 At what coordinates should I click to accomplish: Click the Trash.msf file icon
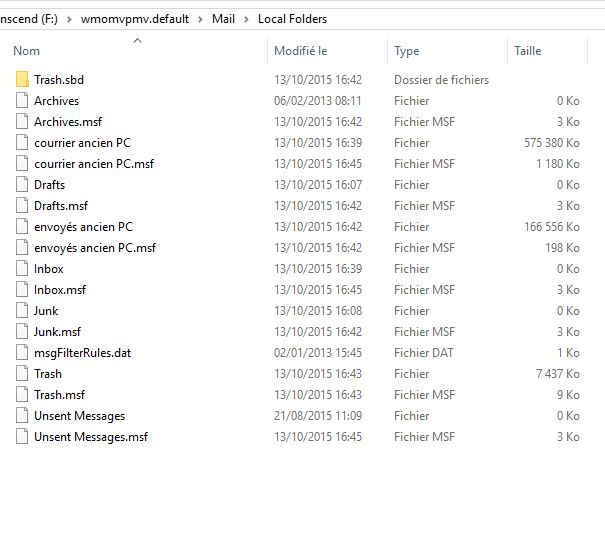23,395
